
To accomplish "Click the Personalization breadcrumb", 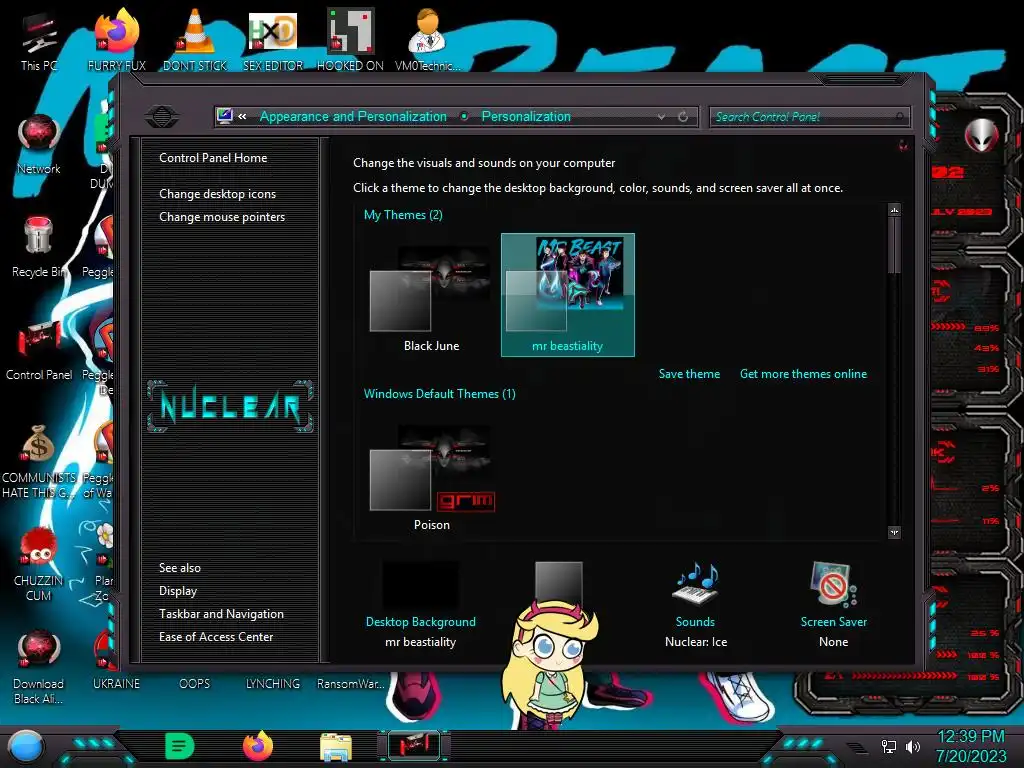I will coord(526,116).
